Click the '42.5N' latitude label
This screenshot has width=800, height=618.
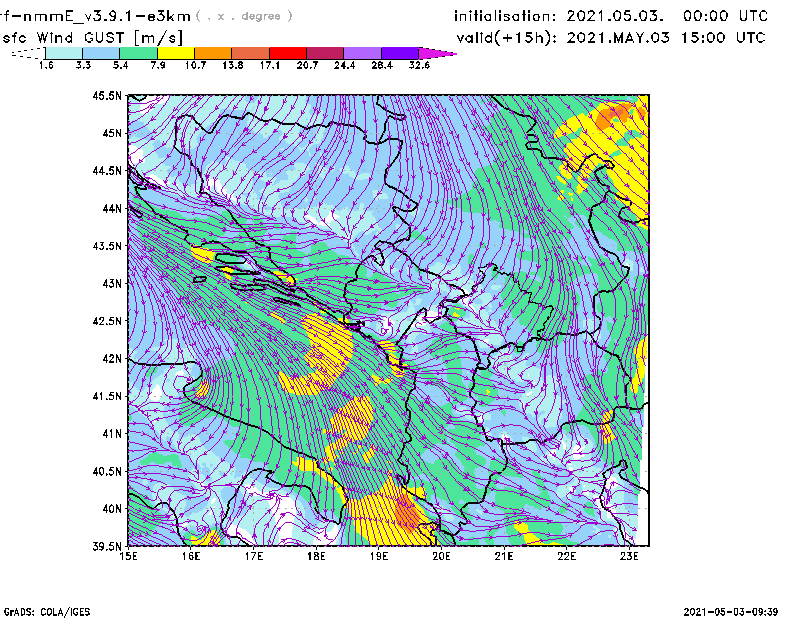[107, 321]
